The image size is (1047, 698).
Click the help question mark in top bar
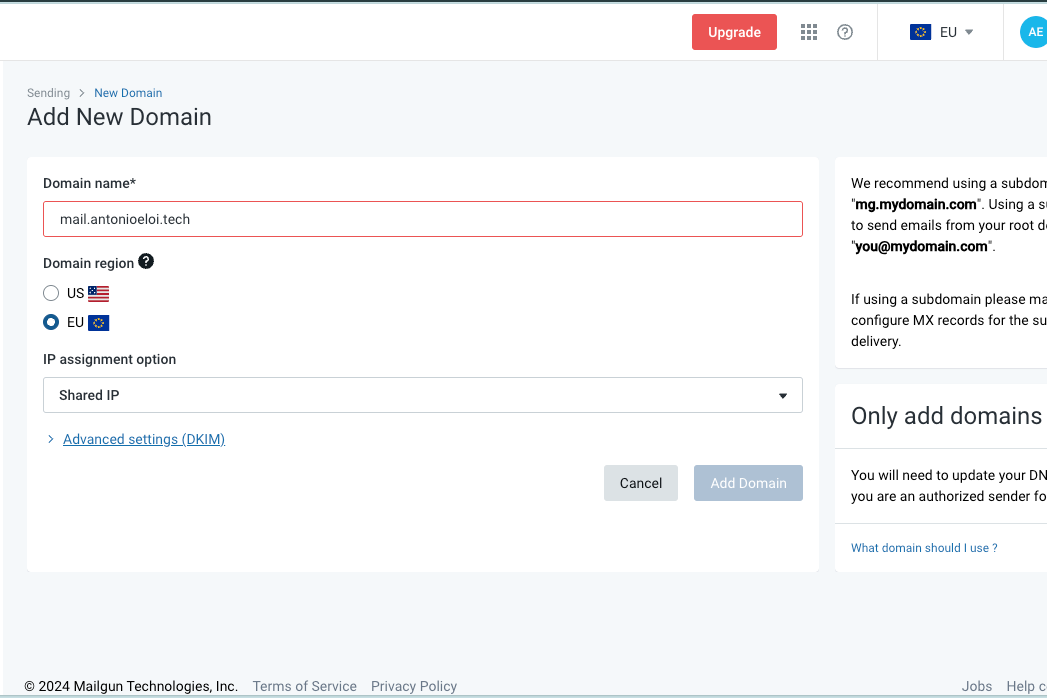pyautogui.click(x=845, y=31)
